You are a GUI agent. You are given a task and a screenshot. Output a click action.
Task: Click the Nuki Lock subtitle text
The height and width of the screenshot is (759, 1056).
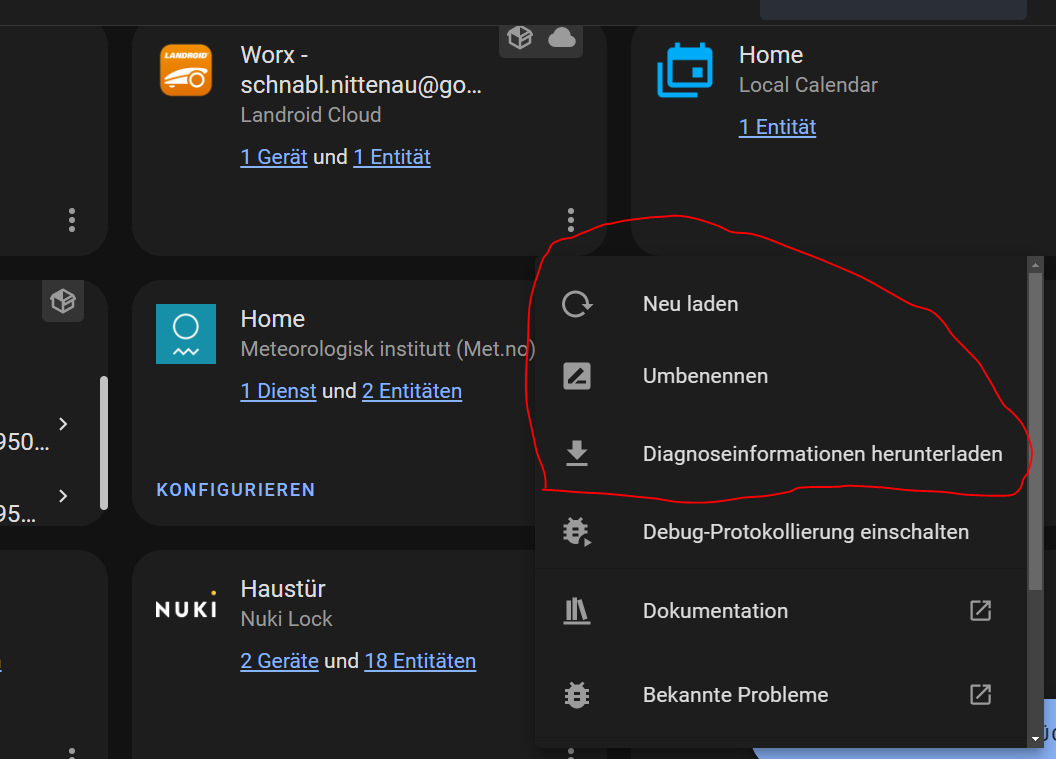pos(286,619)
